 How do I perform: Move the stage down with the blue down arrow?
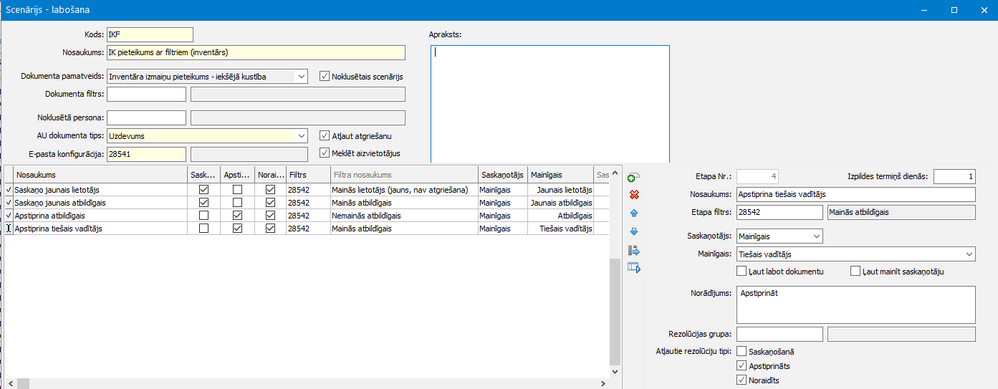tap(634, 231)
